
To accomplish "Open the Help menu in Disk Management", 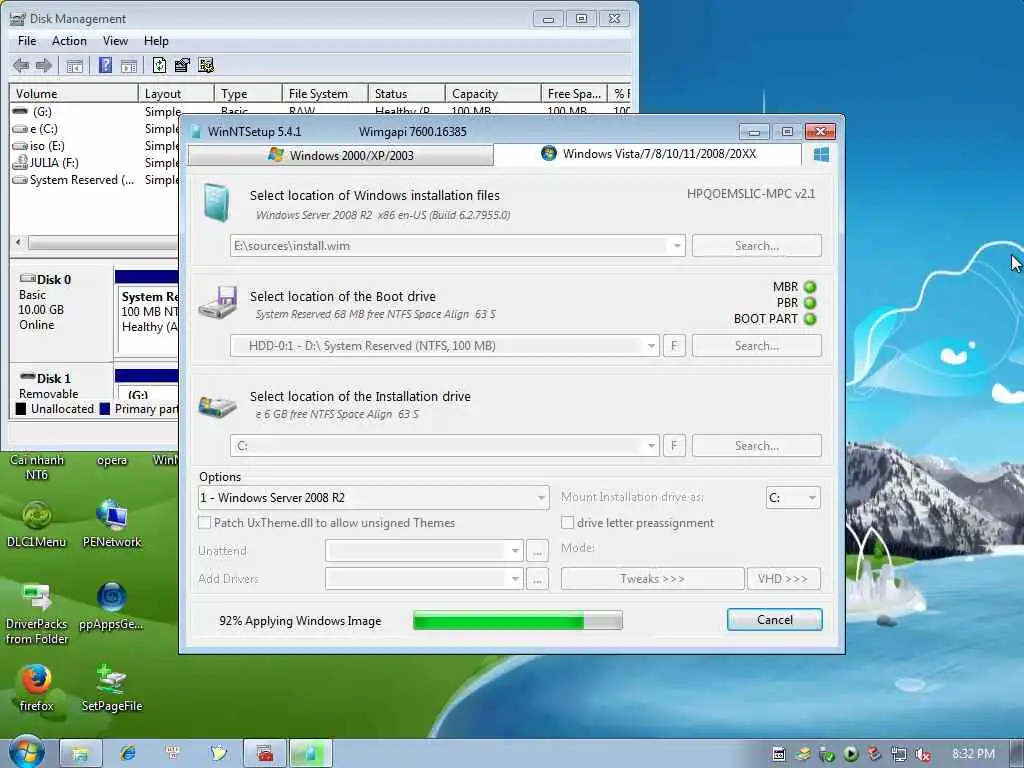I will coord(156,40).
